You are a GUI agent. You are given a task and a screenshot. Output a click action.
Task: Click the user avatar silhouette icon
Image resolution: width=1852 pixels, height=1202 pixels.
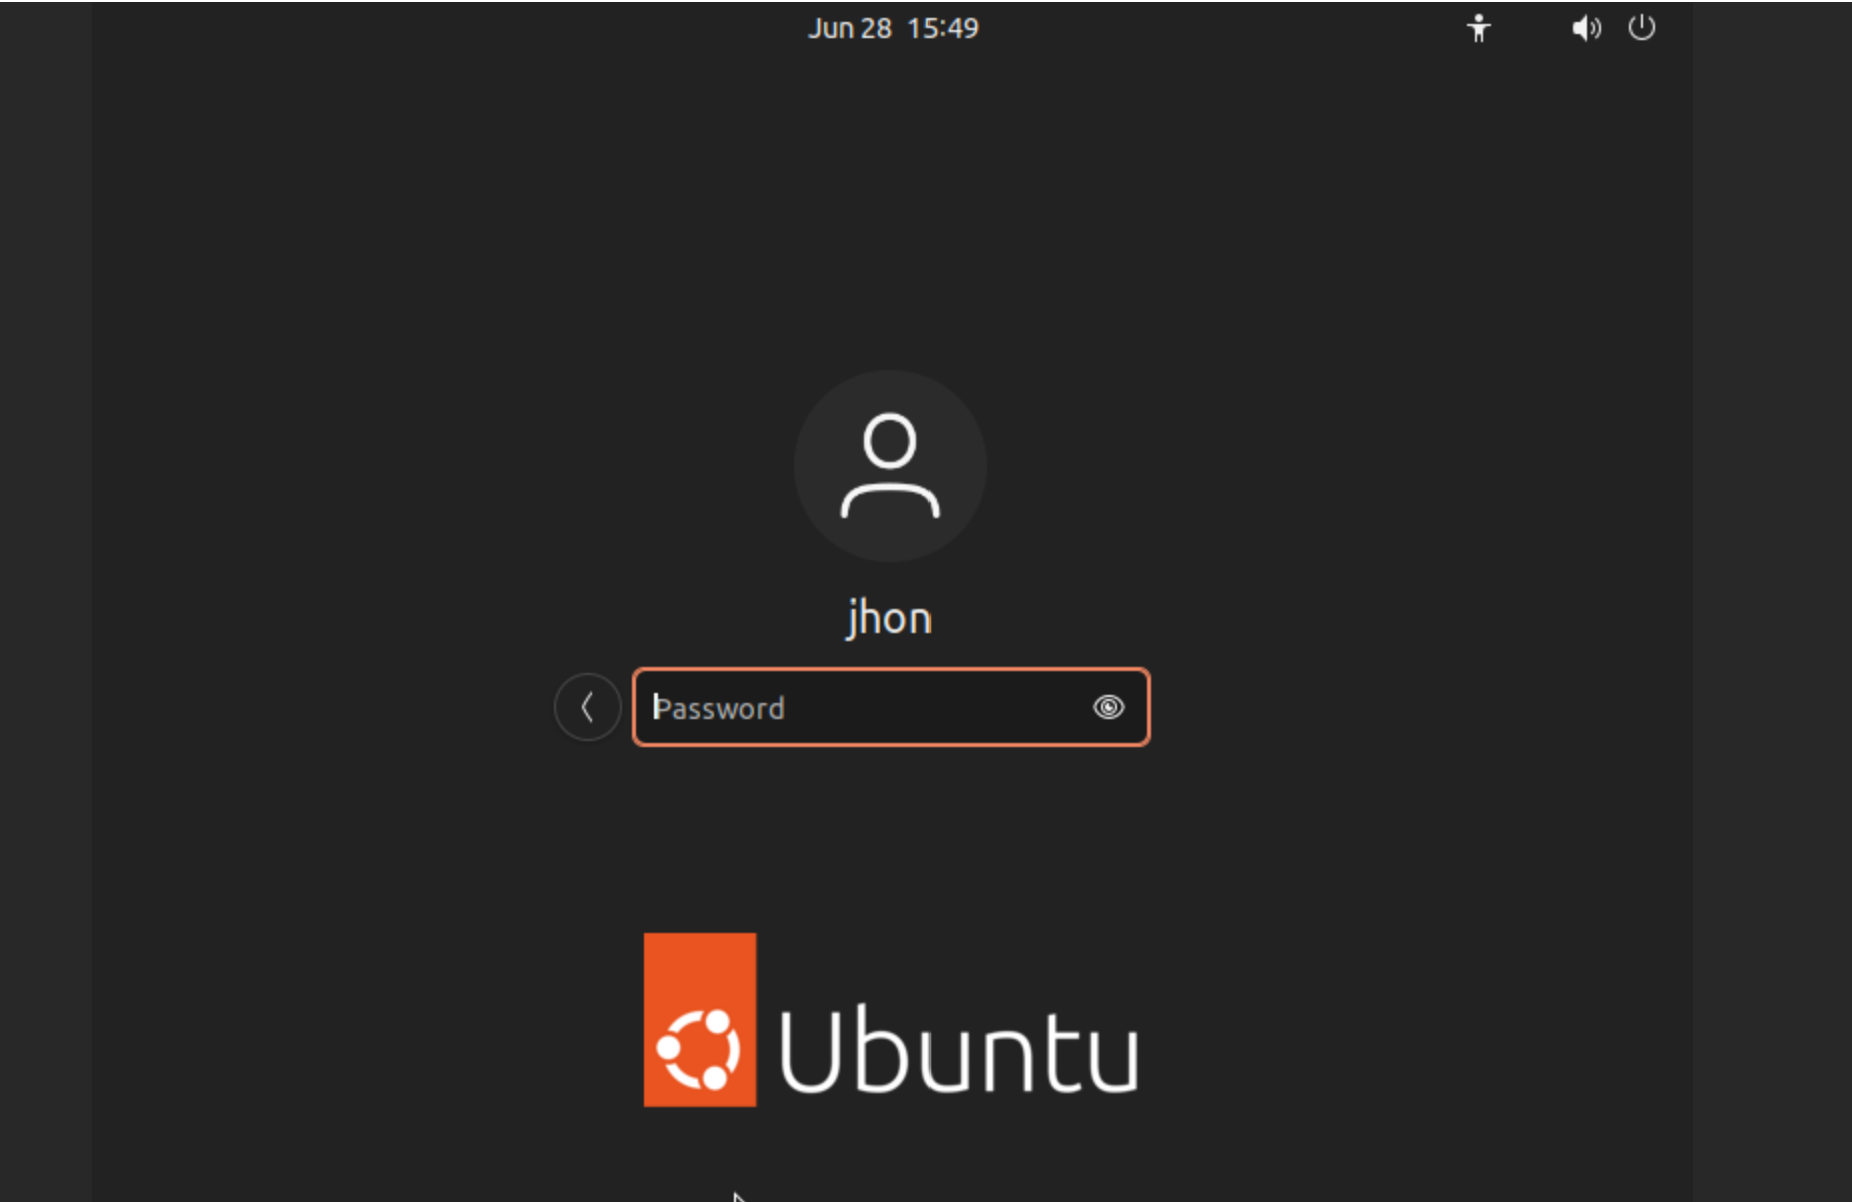[889, 466]
